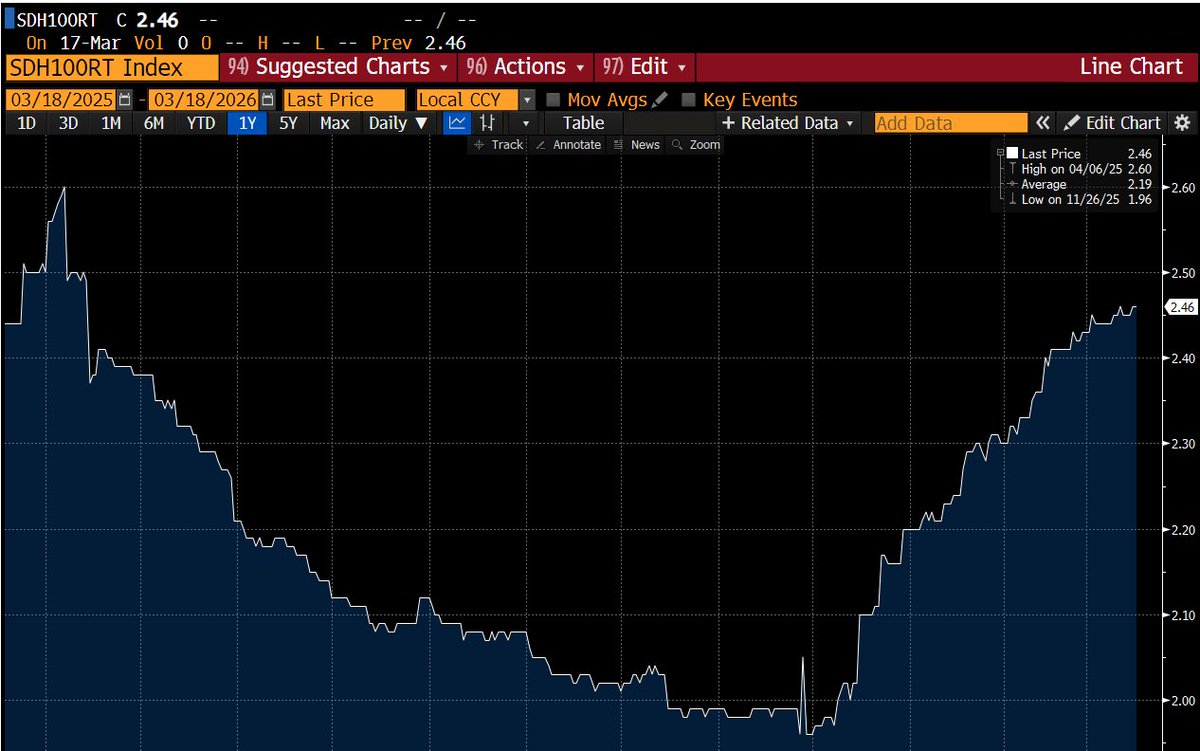The image size is (1200, 751).
Task: Select the YTD time range tab
Action: pyautogui.click(x=201, y=123)
